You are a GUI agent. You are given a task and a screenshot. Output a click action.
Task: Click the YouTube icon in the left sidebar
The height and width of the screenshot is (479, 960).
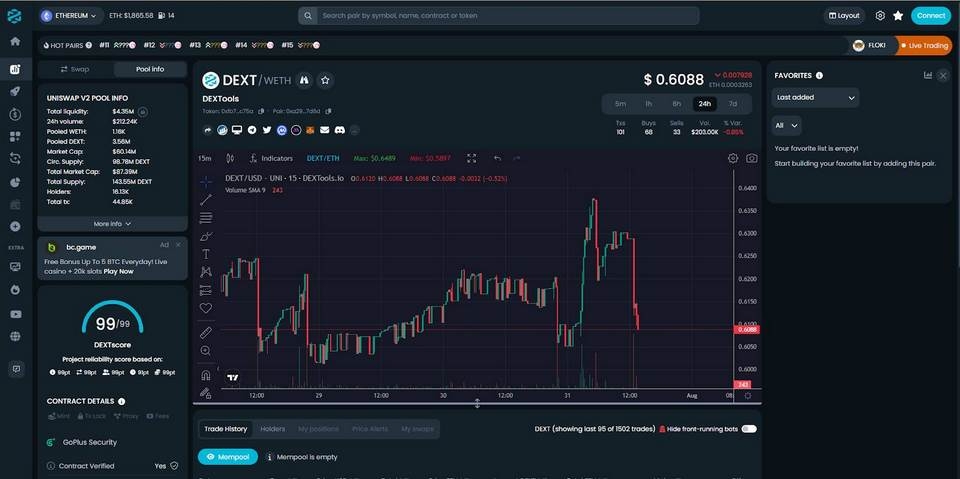click(15, 314)
